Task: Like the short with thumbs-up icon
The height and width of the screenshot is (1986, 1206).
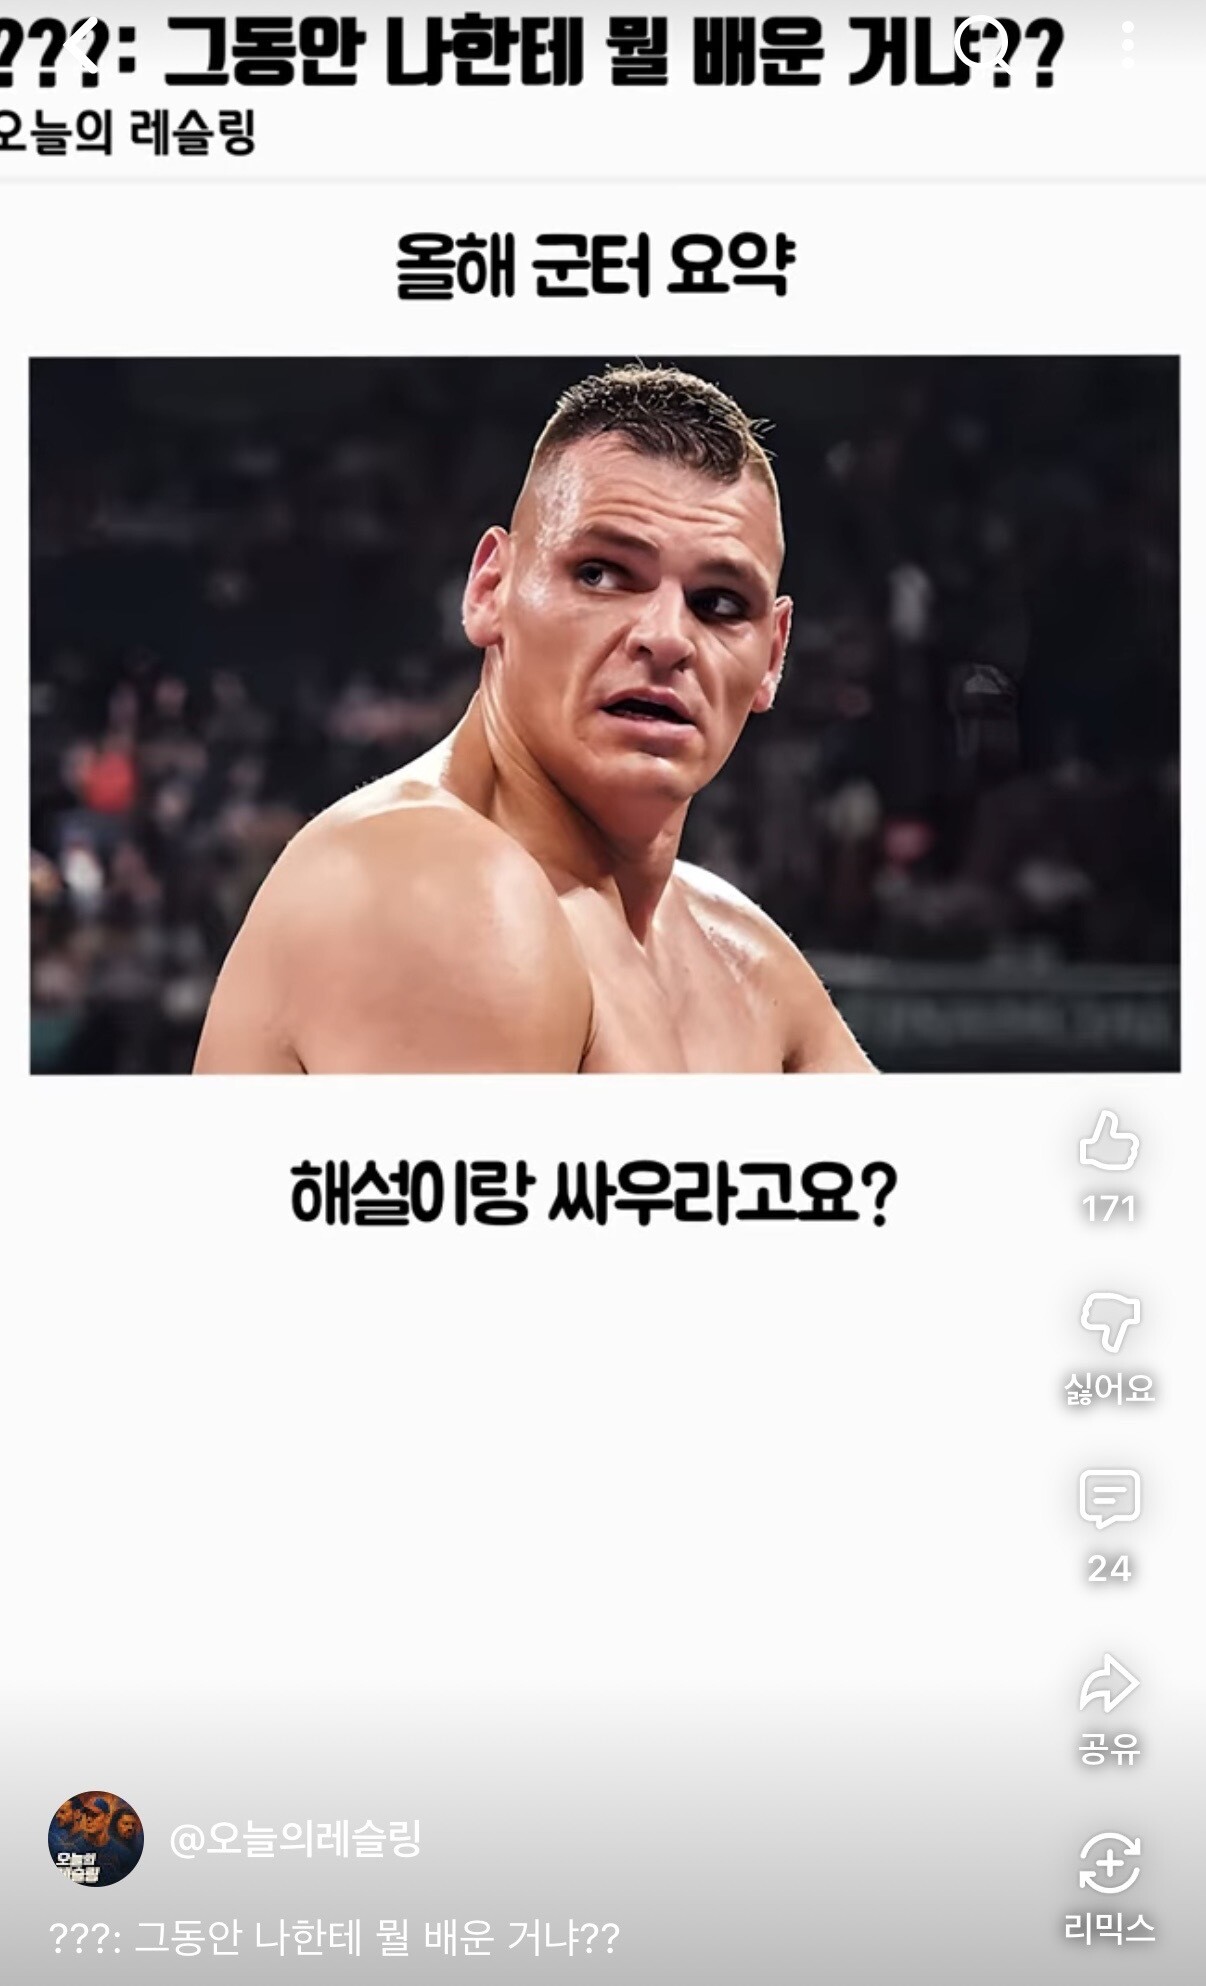Action: pyautogui.click(x=1109, y=1140)
